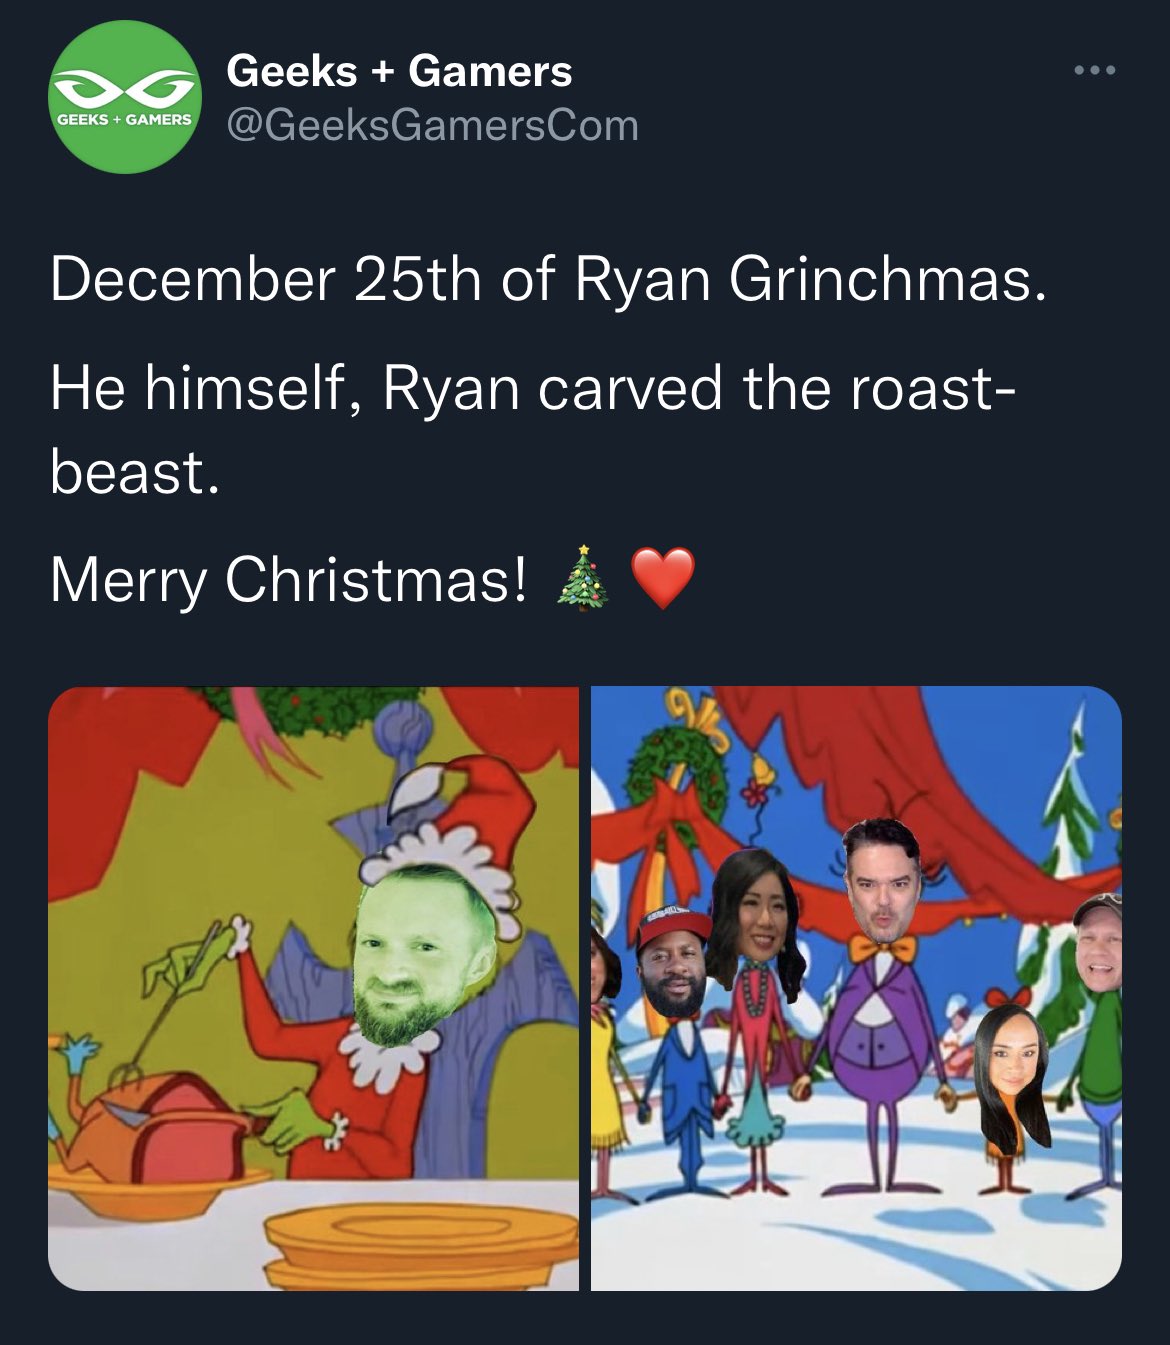Image resolution: width=1170 pixels, height=1345 pixels.
Task: Select the 'December 25th of Ryan Grinchmas.' line
Action: 549,279
